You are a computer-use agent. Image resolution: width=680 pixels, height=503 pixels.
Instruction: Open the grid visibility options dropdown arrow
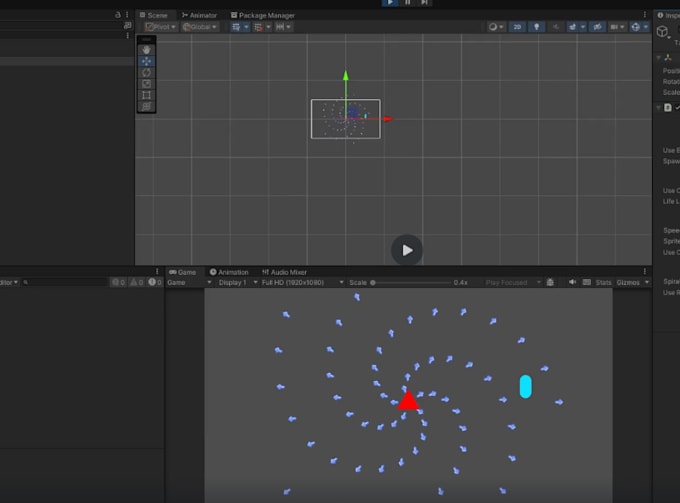[x=246, y=27]
